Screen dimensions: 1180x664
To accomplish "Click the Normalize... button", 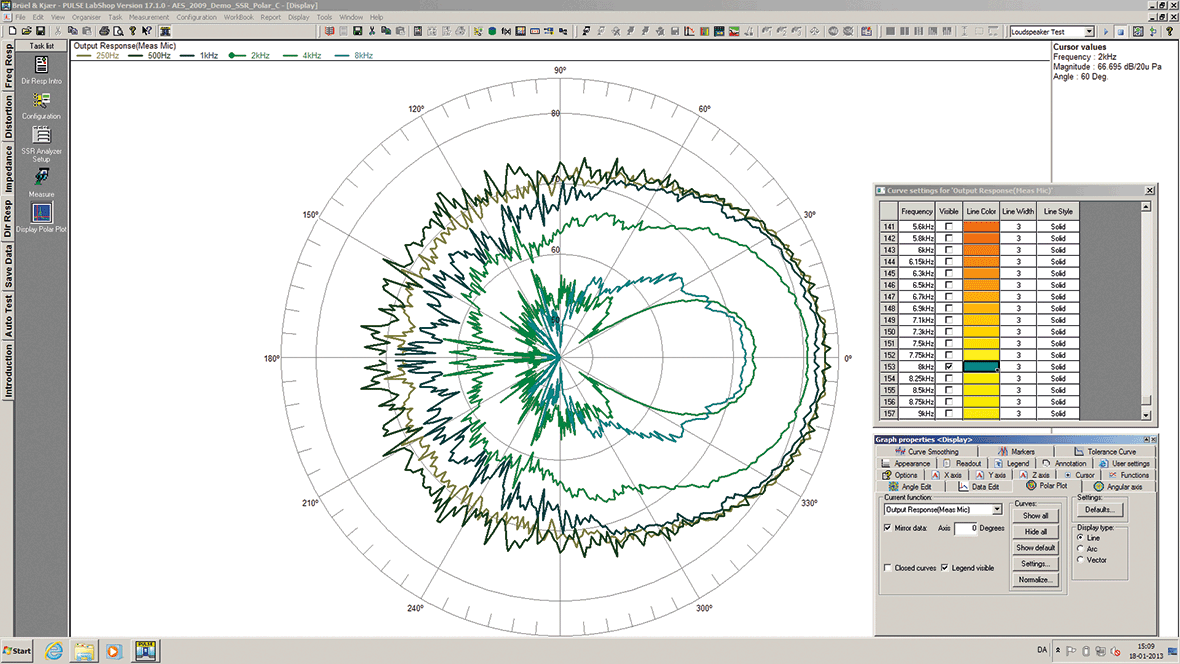I will (1035, 580).
